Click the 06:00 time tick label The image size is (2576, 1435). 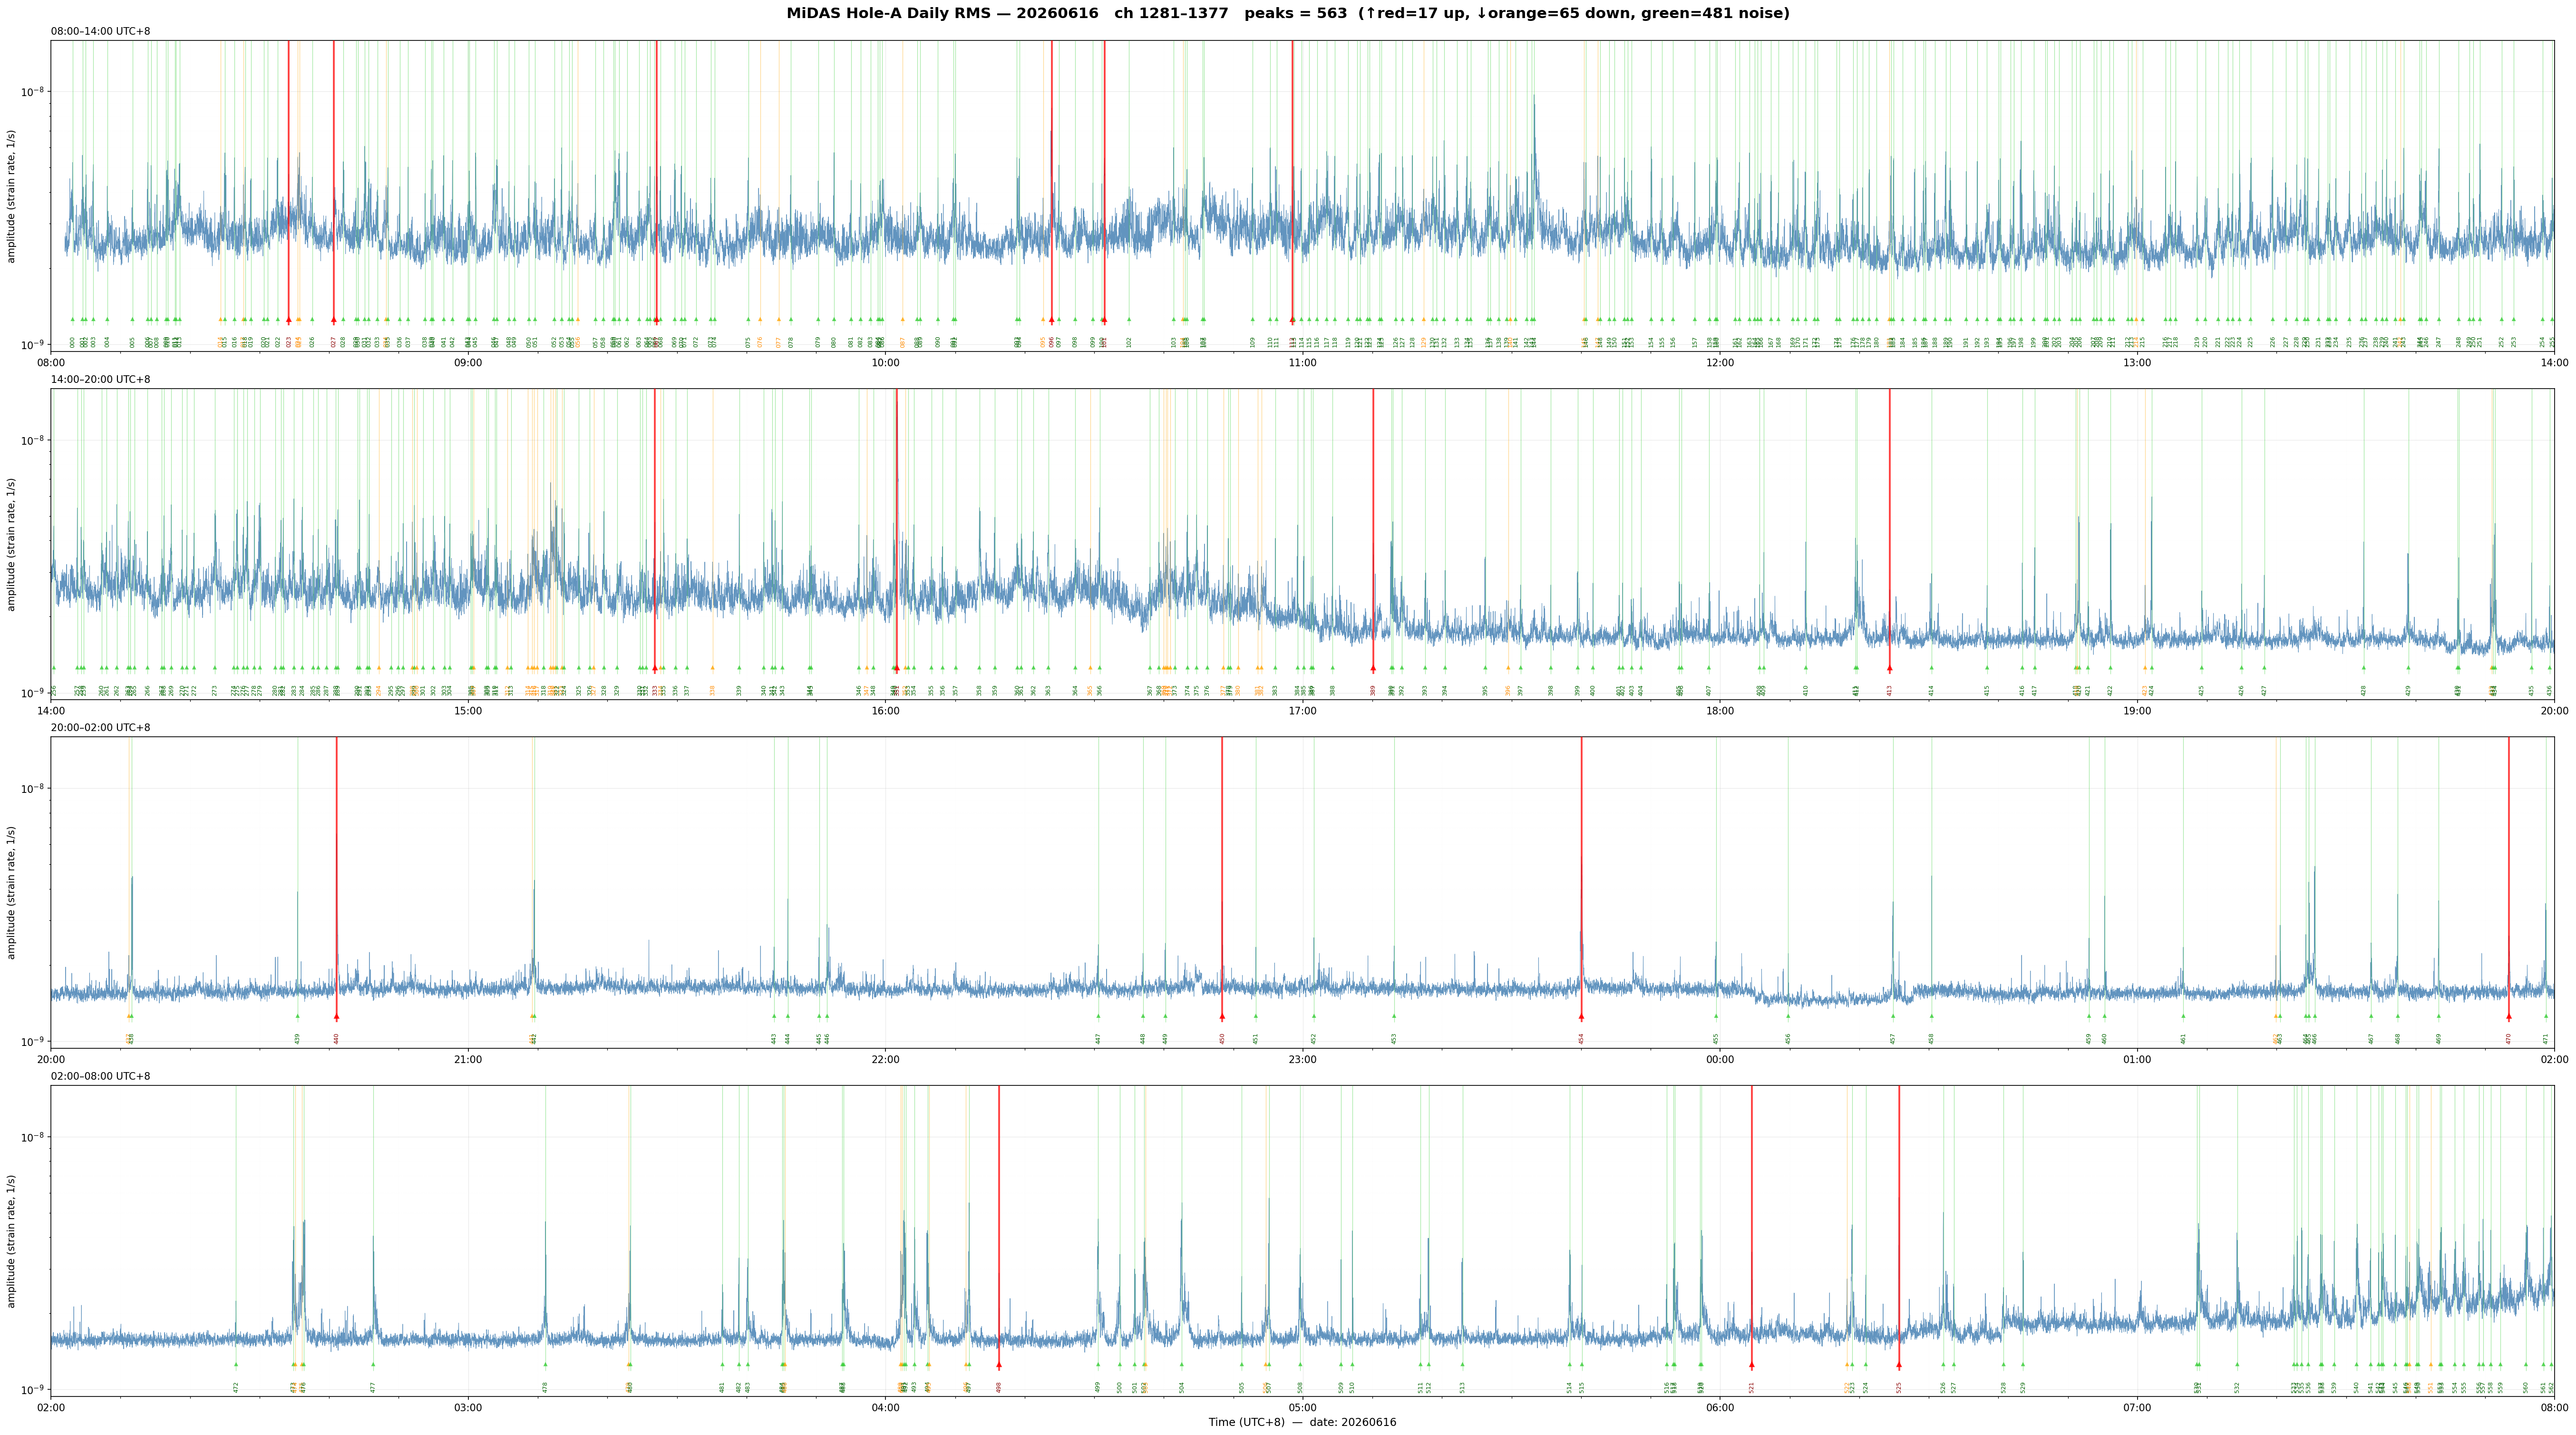click(x=1719, y=1407)
